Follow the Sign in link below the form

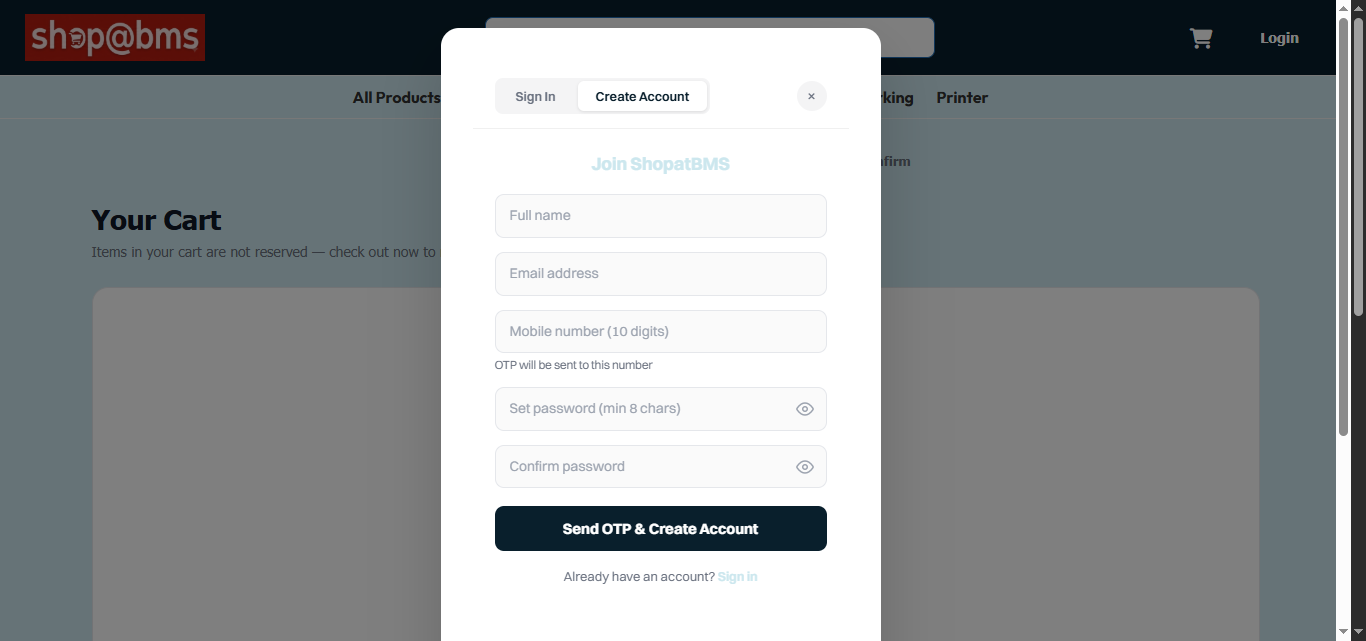737,577
